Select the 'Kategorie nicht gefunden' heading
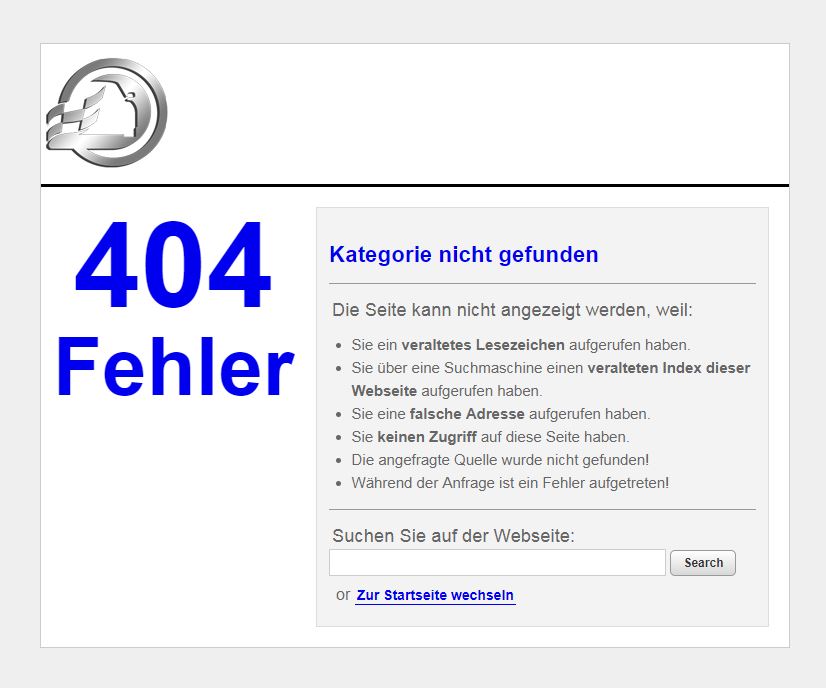This screenshot has height=688, width=826. pyautogui.click(x=463, y=255)
